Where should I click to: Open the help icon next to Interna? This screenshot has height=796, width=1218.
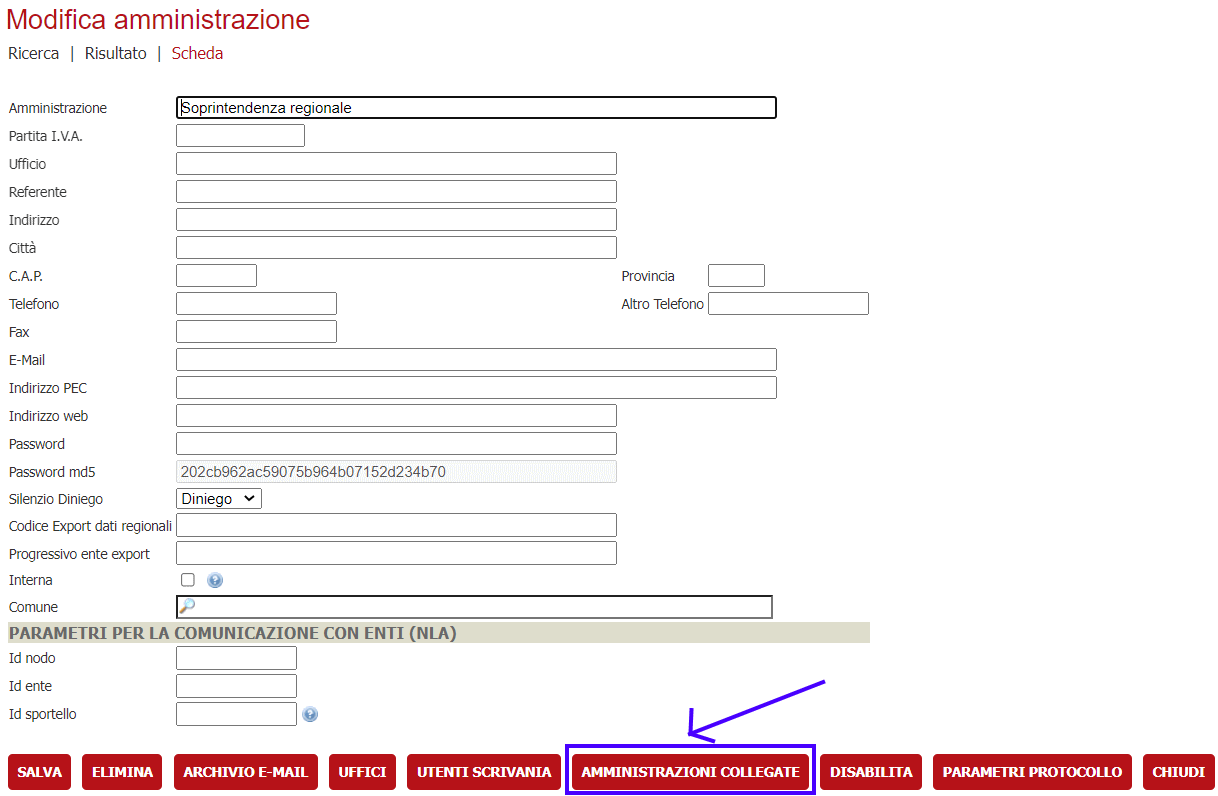tap(214, 579)
